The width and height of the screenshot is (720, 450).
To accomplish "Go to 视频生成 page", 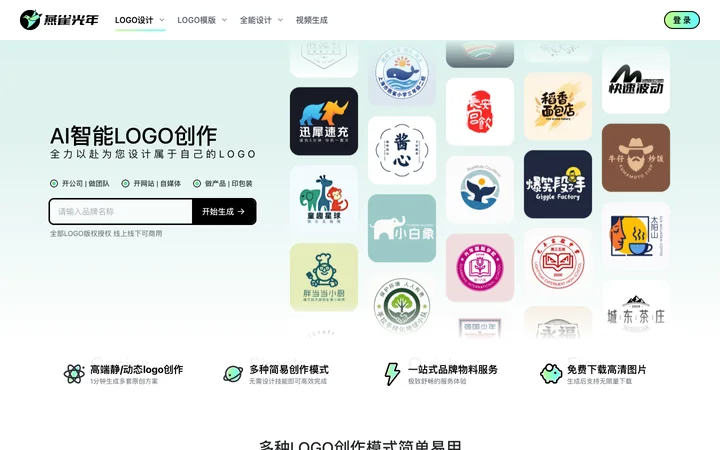I will pyautogui.click(x=312, y=20).
